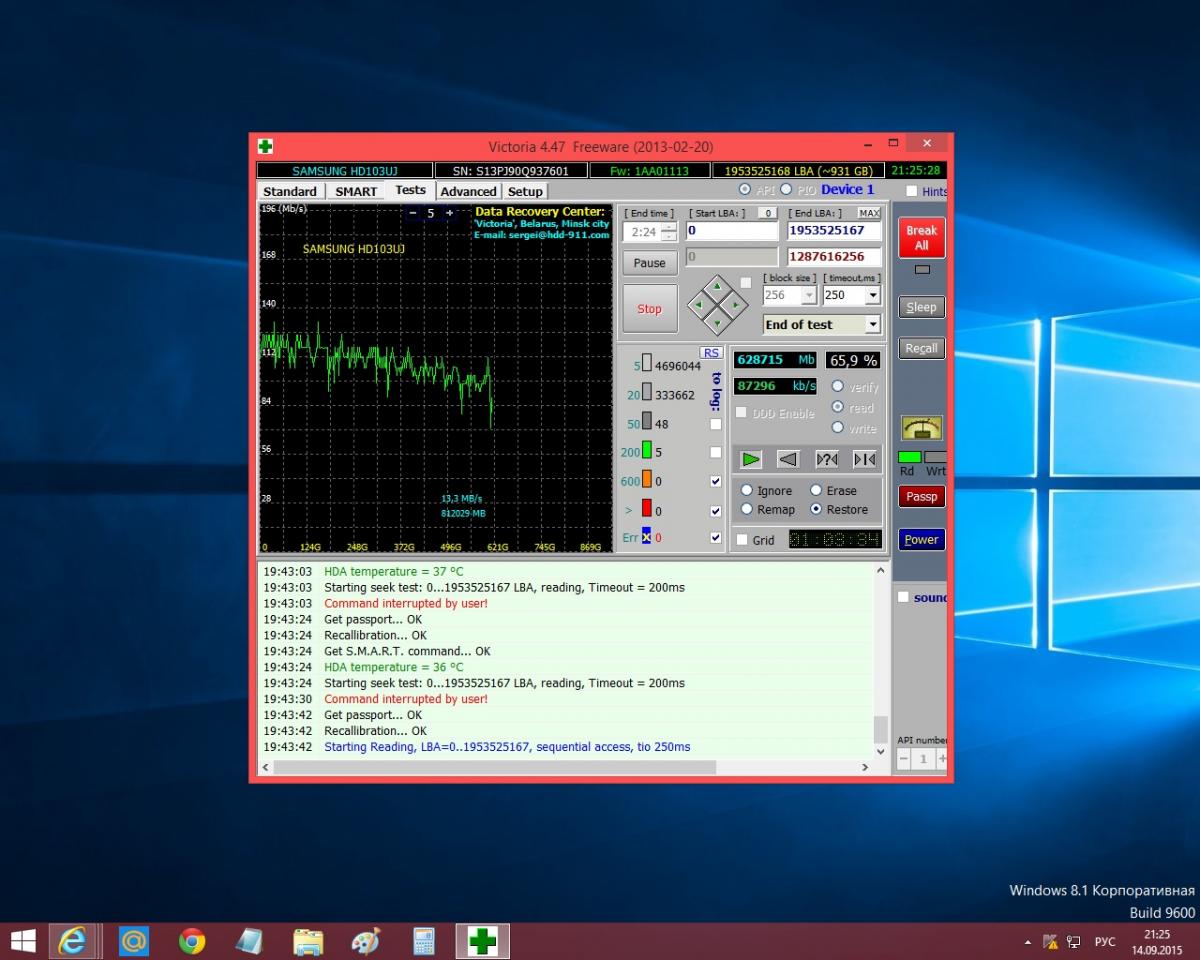Screen dimensions: 1200x960
Task: Click the graph scale minus button
Action: pyautogui.click(x=414, y=213)
